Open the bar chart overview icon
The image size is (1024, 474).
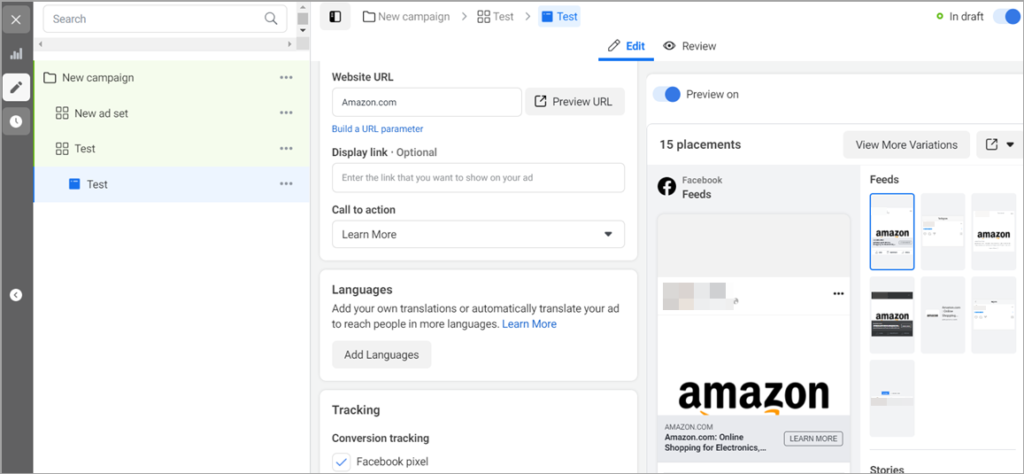pyautogui.click(x=16, y=54)
